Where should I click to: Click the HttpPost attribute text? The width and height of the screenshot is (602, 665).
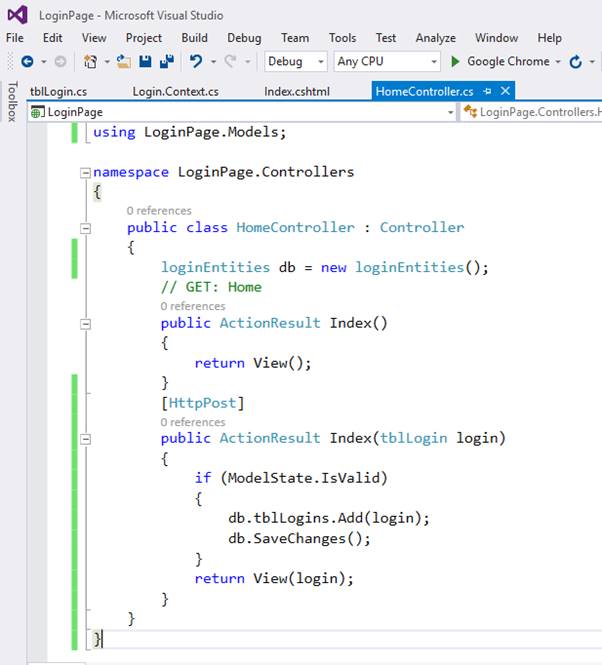(x=202, y=403)
